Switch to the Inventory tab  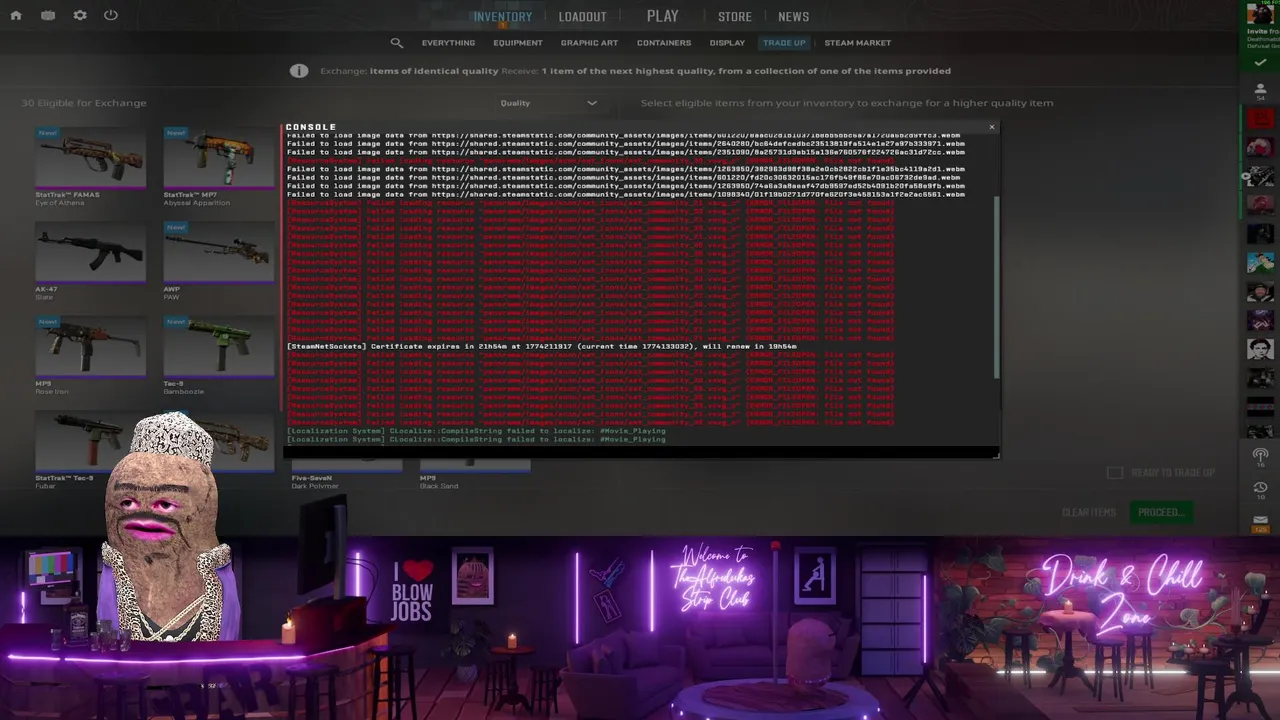point(502,17)
